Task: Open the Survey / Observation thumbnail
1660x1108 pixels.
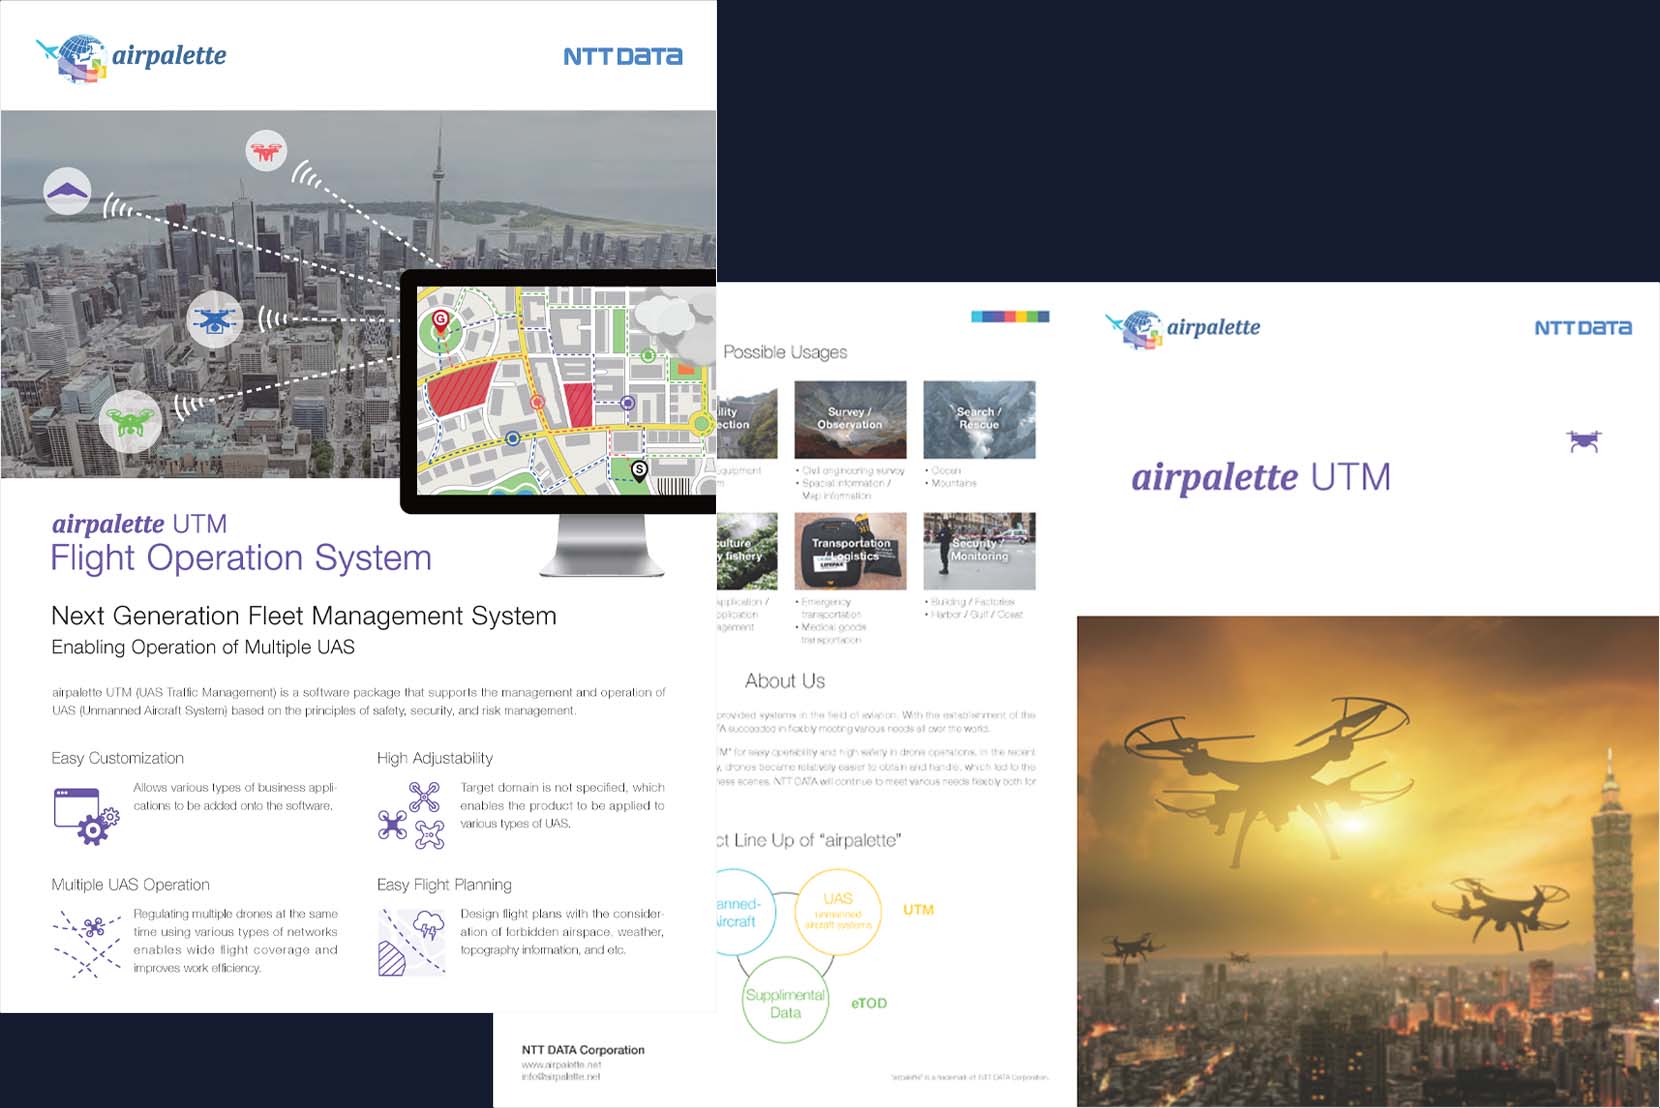Action: coord(850,419)
